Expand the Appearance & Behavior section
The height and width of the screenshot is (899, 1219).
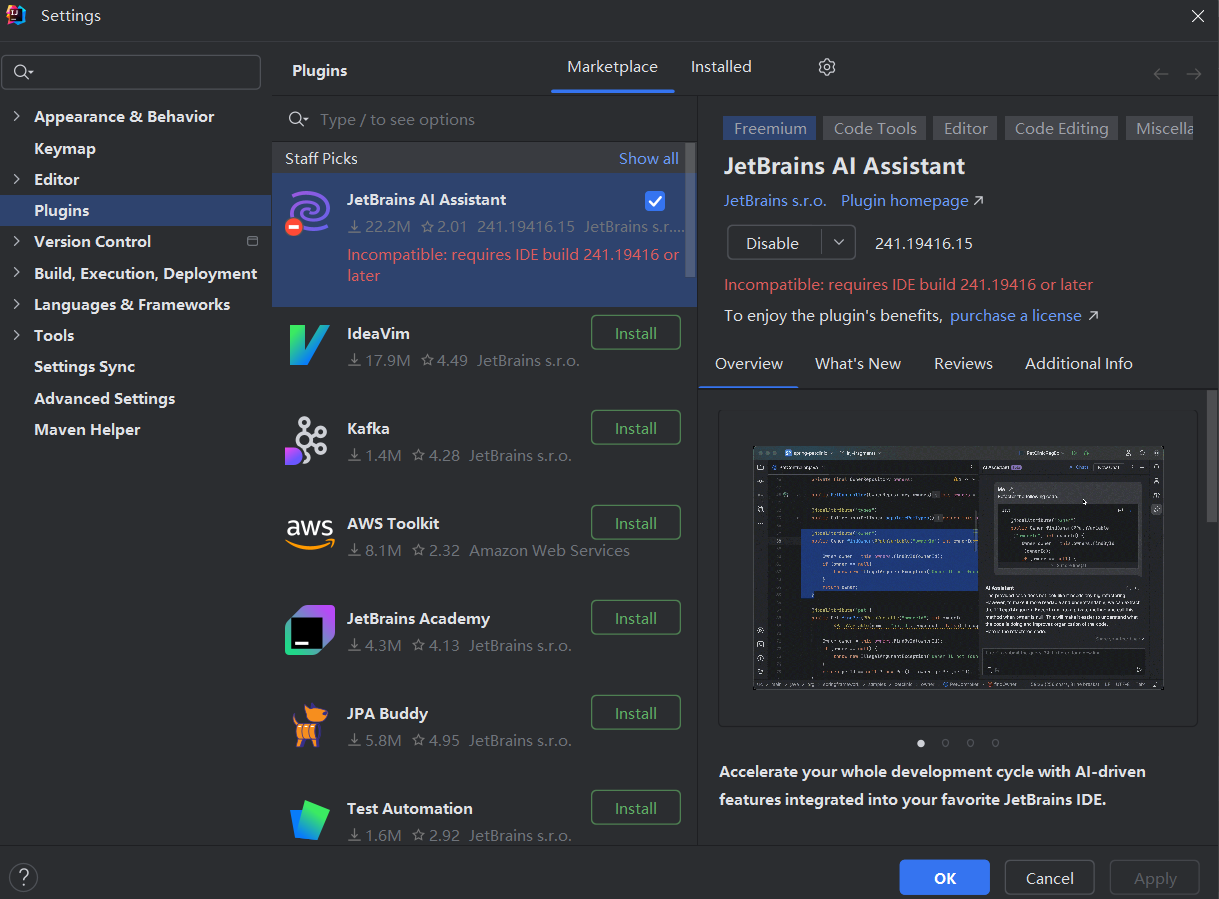pos(16,117)
